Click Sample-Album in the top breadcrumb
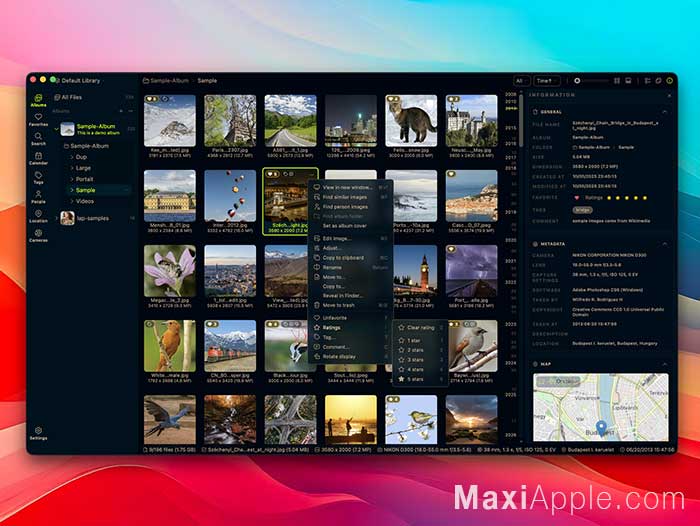 pos(169,81)
